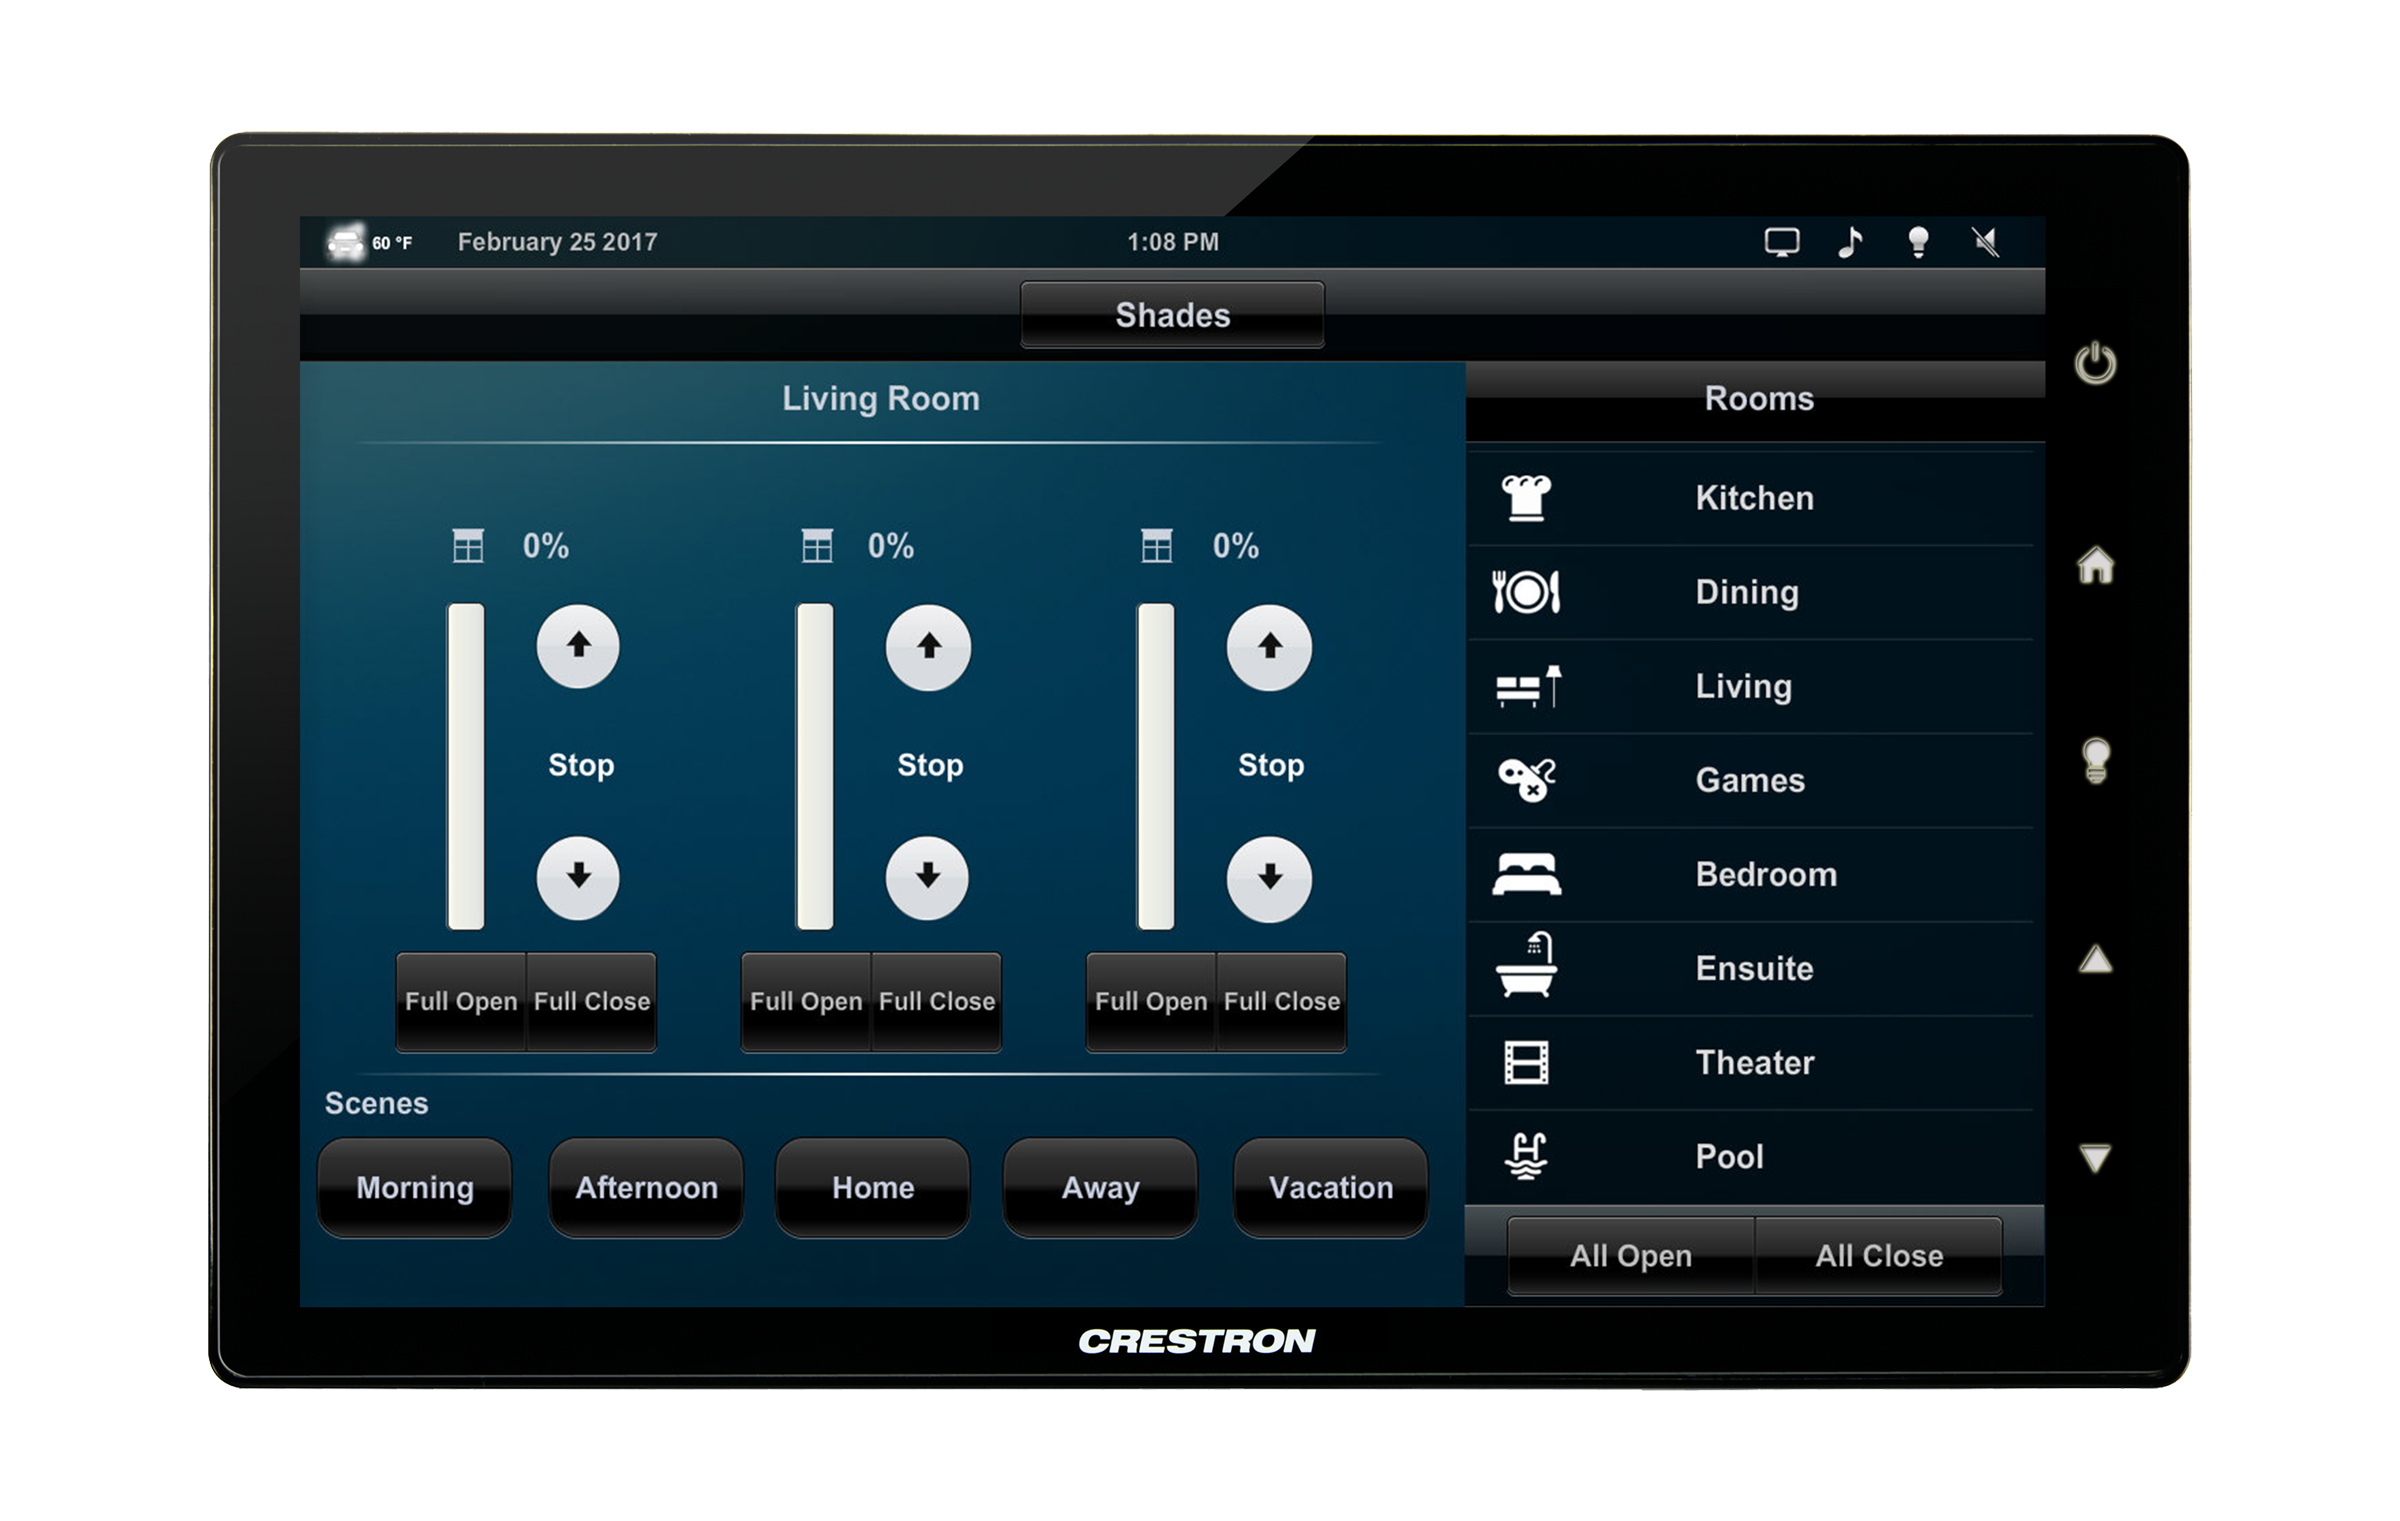Toggle the muted speaker icon in the top bar
Screen dimensions: 2400x1521
click(x=1985, y=242)
